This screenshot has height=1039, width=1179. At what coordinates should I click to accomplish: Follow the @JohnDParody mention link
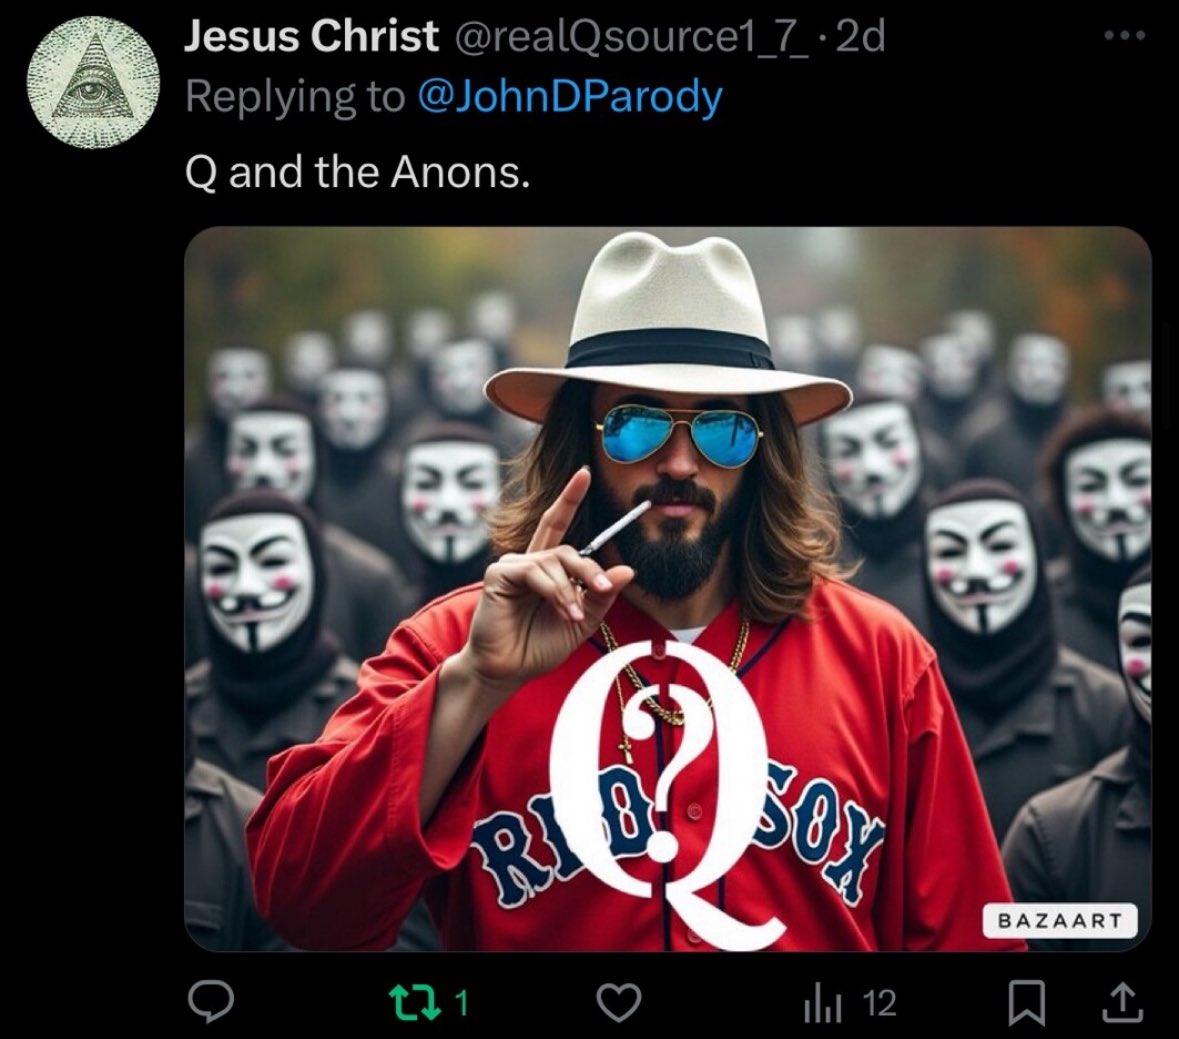pyautogui.click(x=568, y=97)
